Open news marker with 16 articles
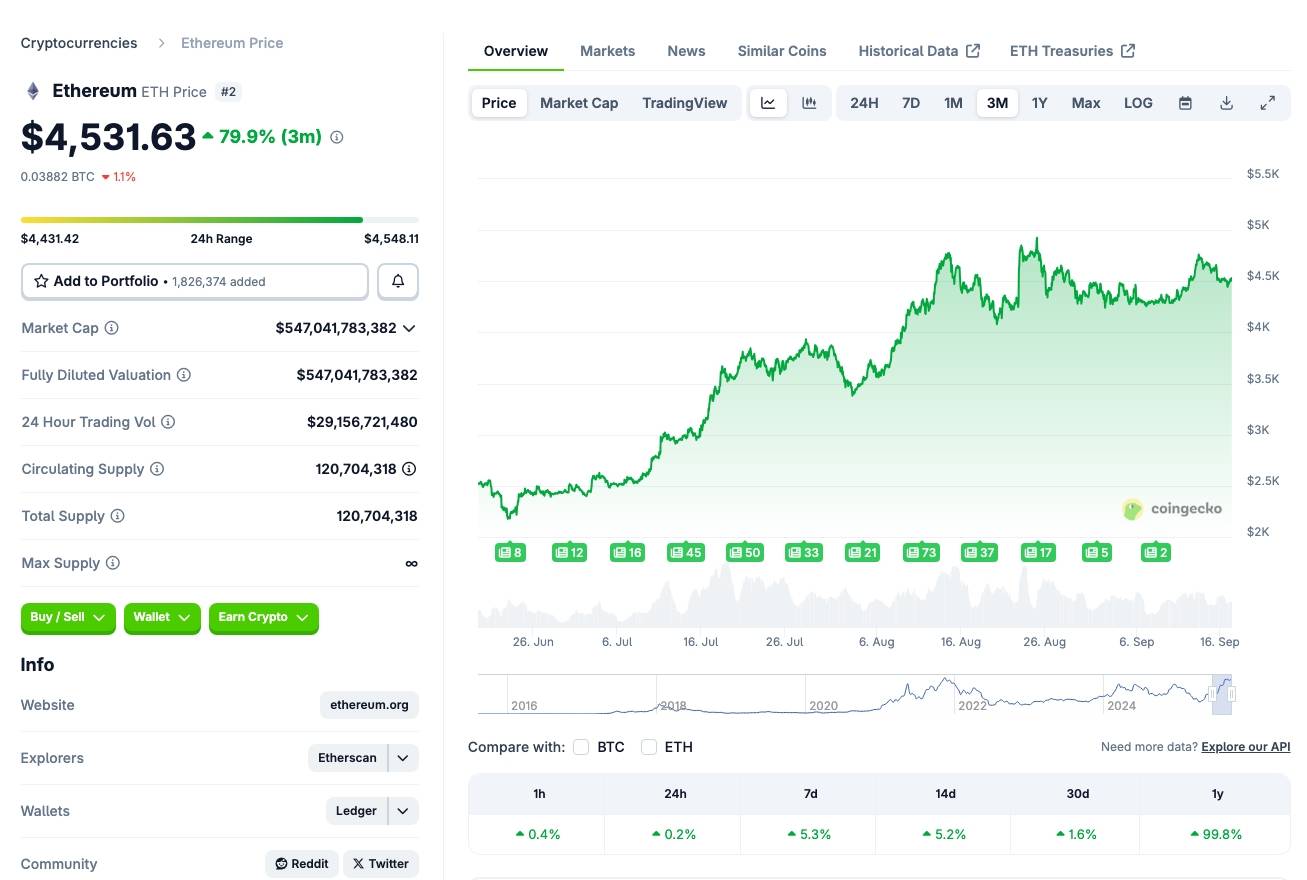Screen dimensions: 1307x880 628,552
